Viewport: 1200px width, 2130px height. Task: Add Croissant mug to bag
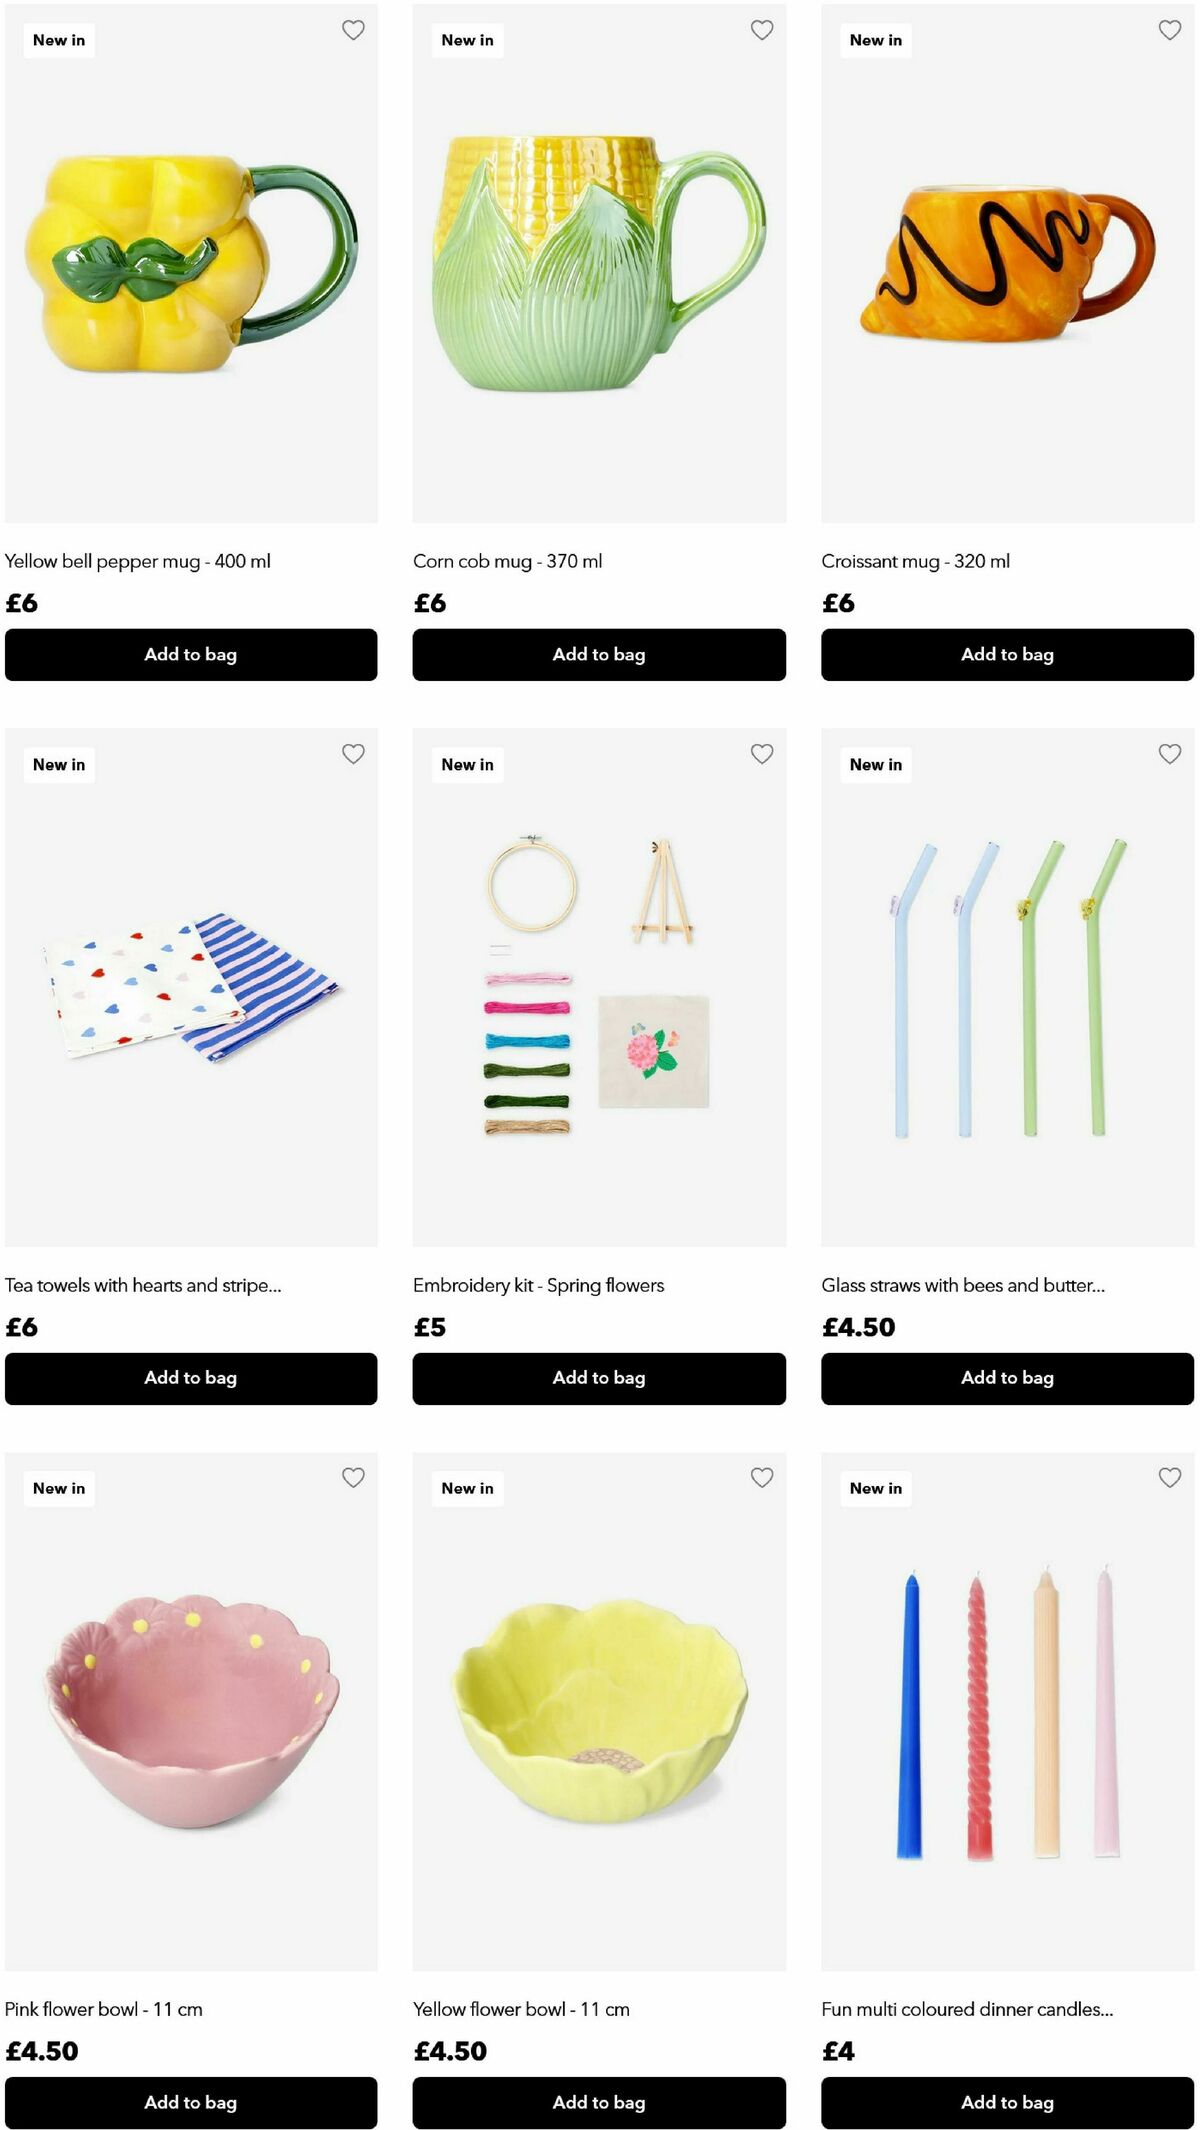1007,655
